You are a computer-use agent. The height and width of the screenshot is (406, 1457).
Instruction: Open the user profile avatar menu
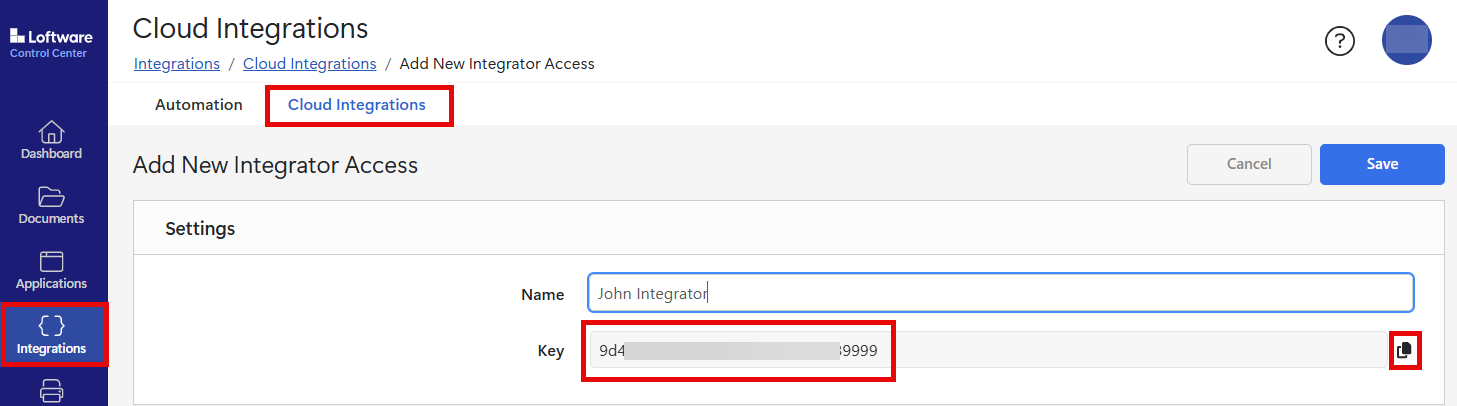(x=1406, y=41)
